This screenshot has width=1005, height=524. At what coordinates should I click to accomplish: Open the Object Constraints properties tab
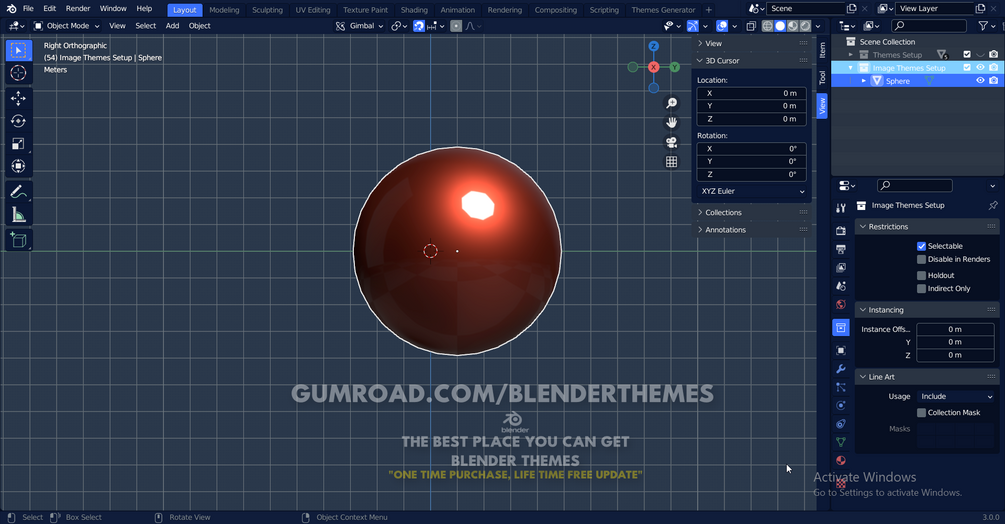[841, 424]
